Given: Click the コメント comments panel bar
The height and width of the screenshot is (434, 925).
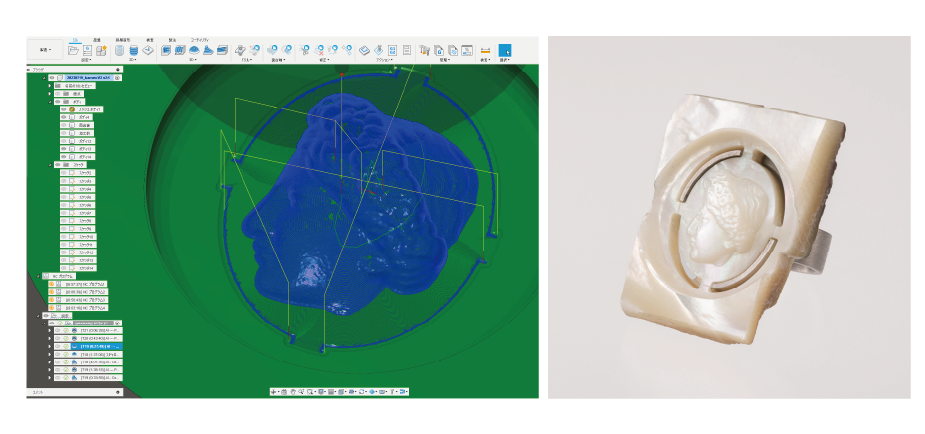Looking at the screenshot, I should coord(75,392).
